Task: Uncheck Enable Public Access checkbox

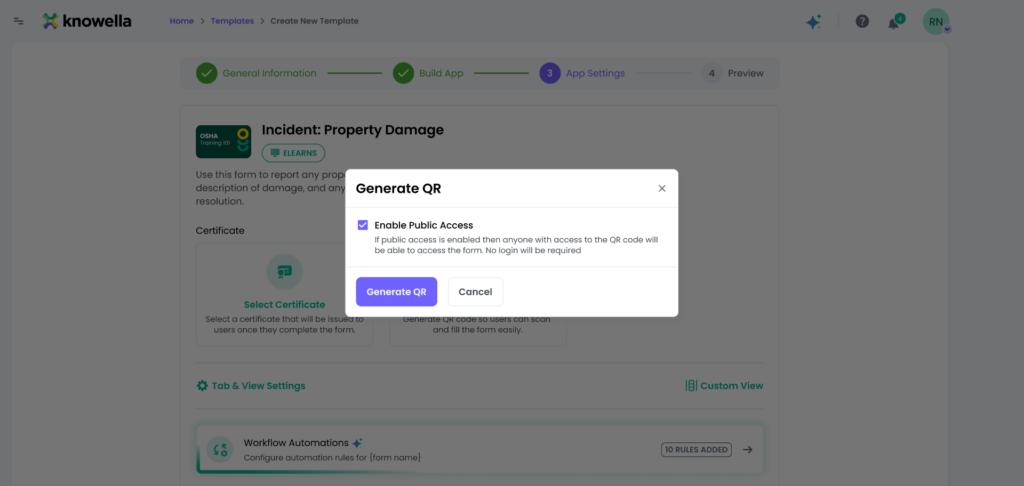Action: pyautogui.click(x=363, y=225)
